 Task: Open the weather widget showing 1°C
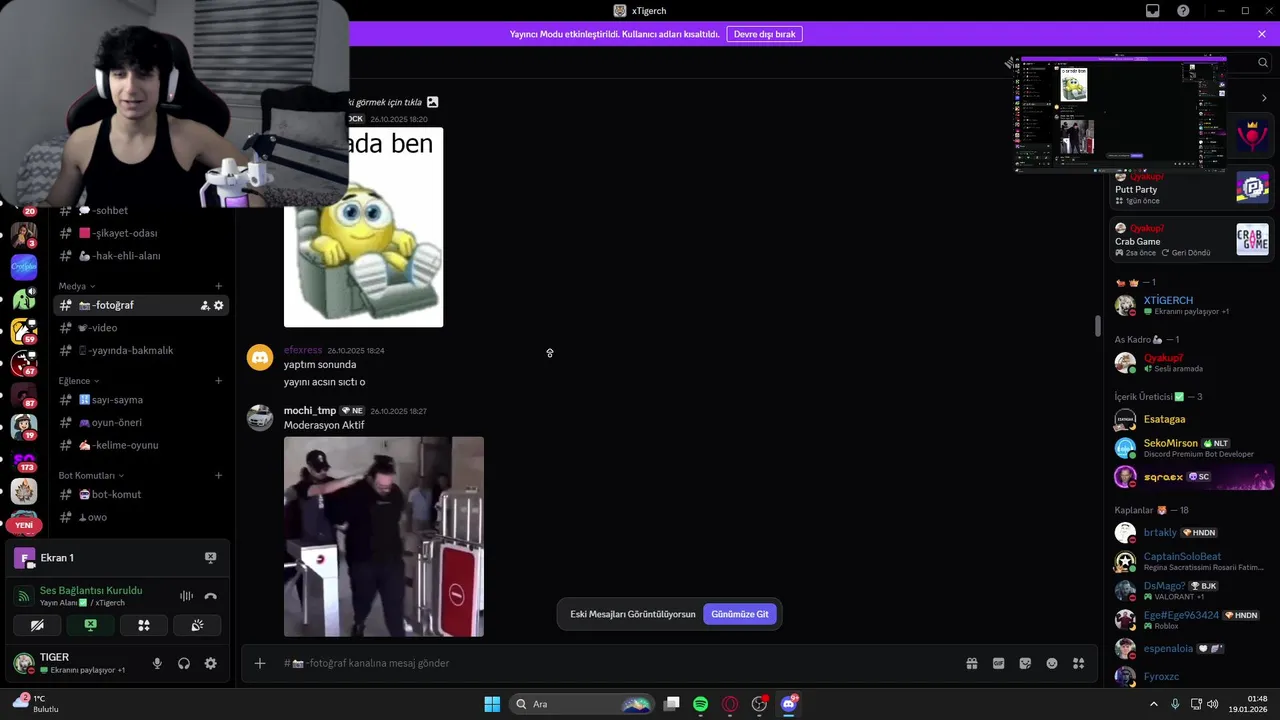coord(36,704)
